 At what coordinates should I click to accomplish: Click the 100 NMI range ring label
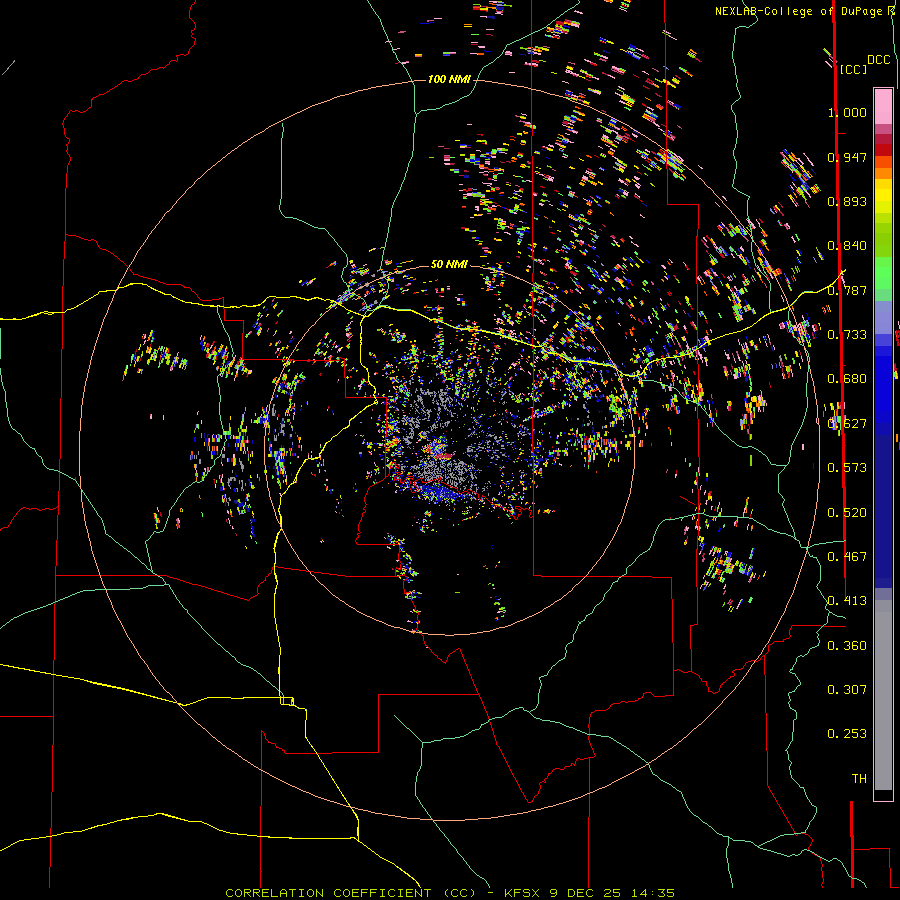(449, 79)
